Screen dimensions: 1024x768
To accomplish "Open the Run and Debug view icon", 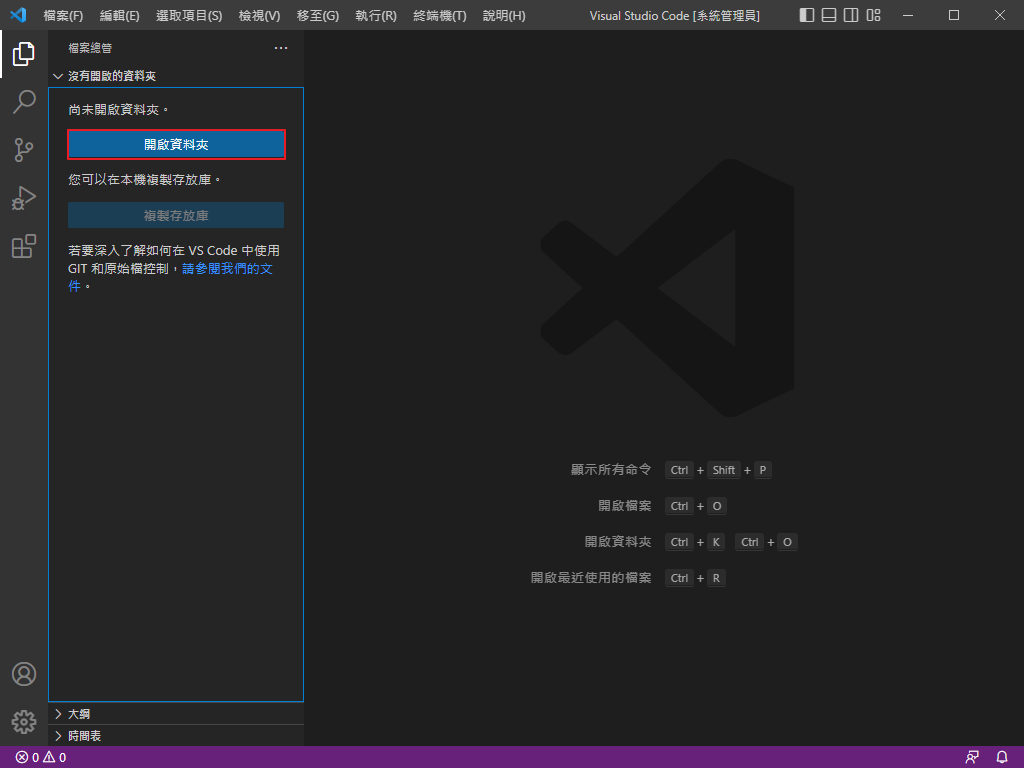I will click(x=24, y=198).
